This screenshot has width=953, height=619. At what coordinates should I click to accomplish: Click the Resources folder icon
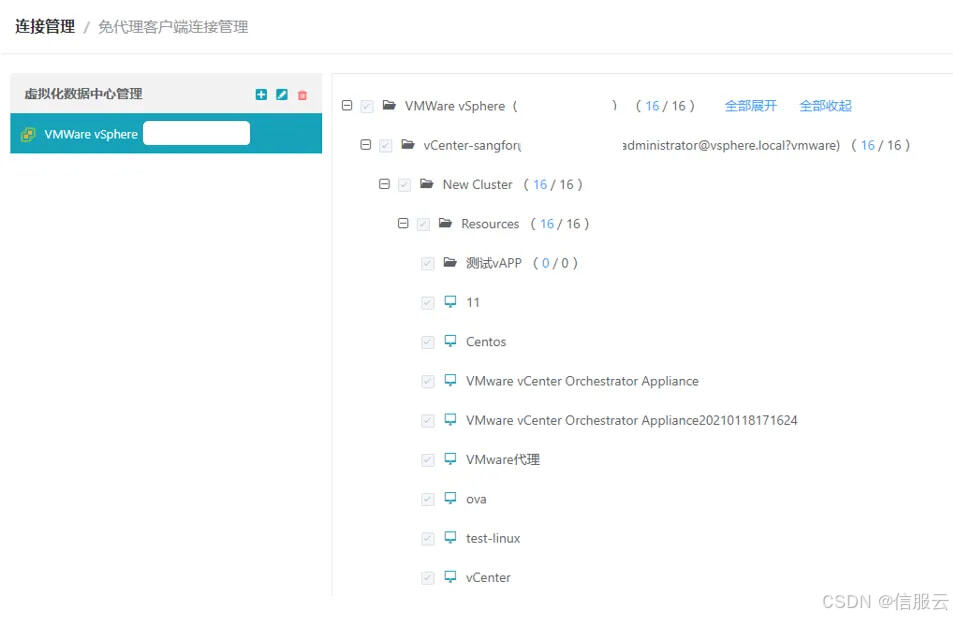point(446,223)
